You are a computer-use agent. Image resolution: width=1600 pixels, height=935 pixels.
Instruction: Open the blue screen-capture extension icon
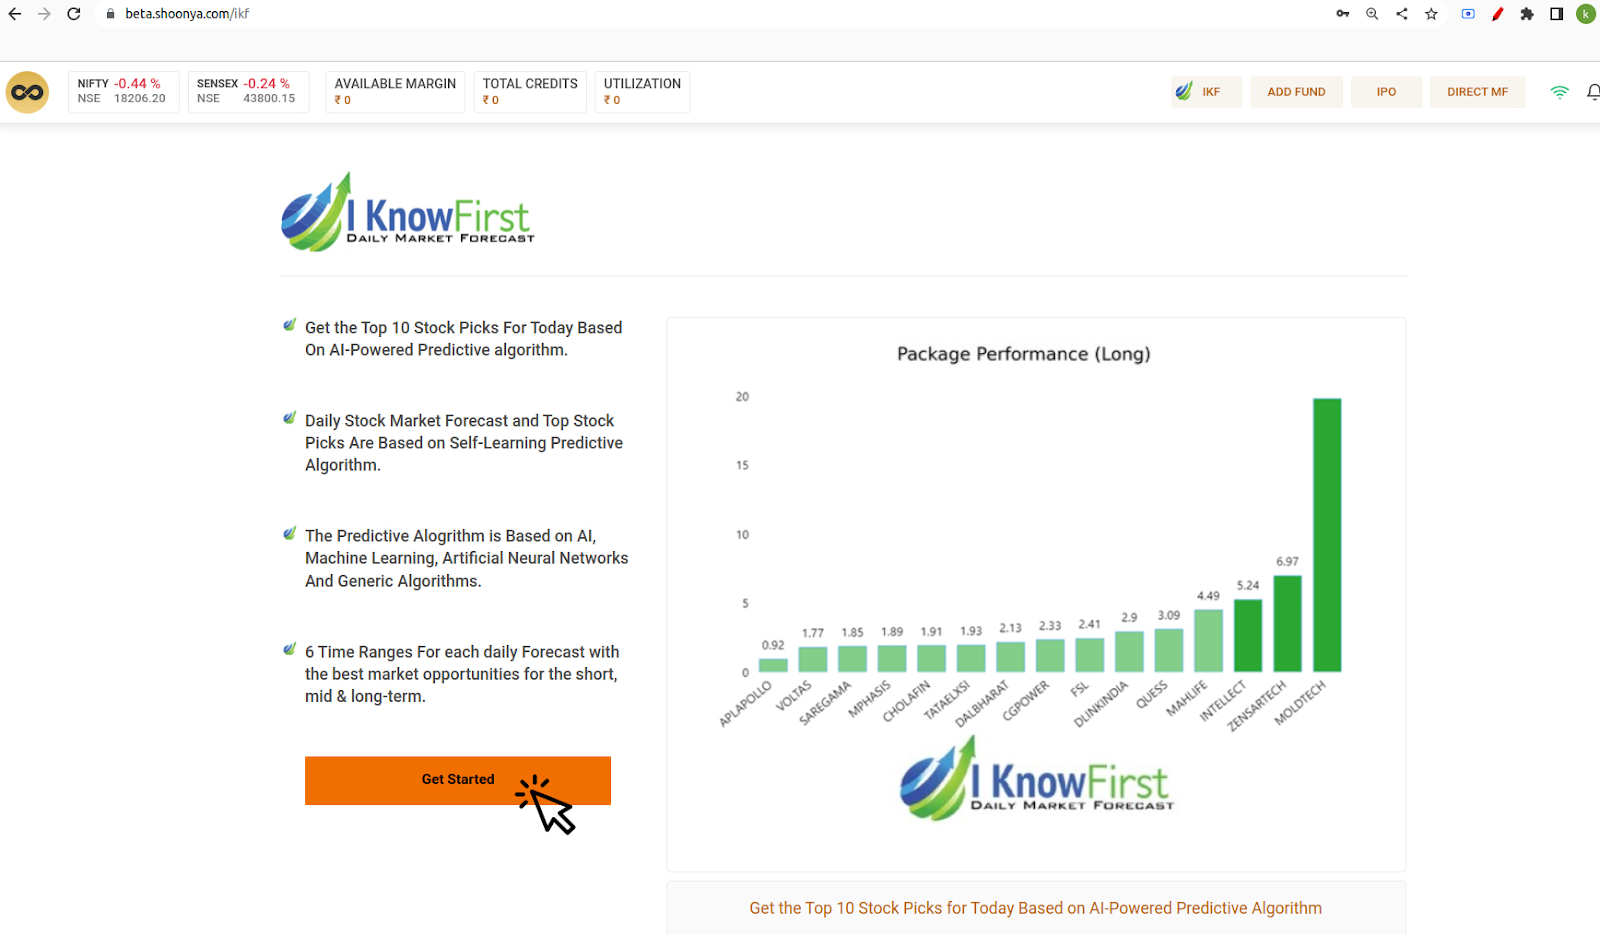(x=1468, y=14)
